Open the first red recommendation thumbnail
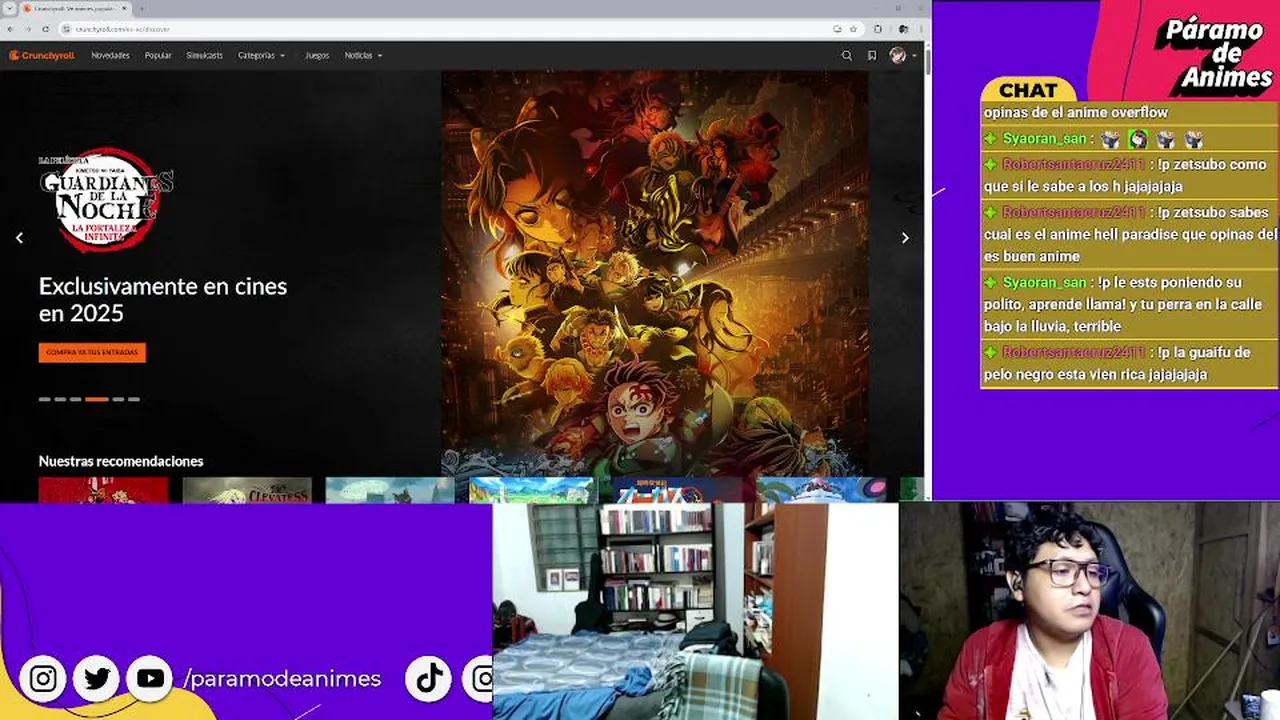This screenshot has height=720, width=1280. (104, 490)
